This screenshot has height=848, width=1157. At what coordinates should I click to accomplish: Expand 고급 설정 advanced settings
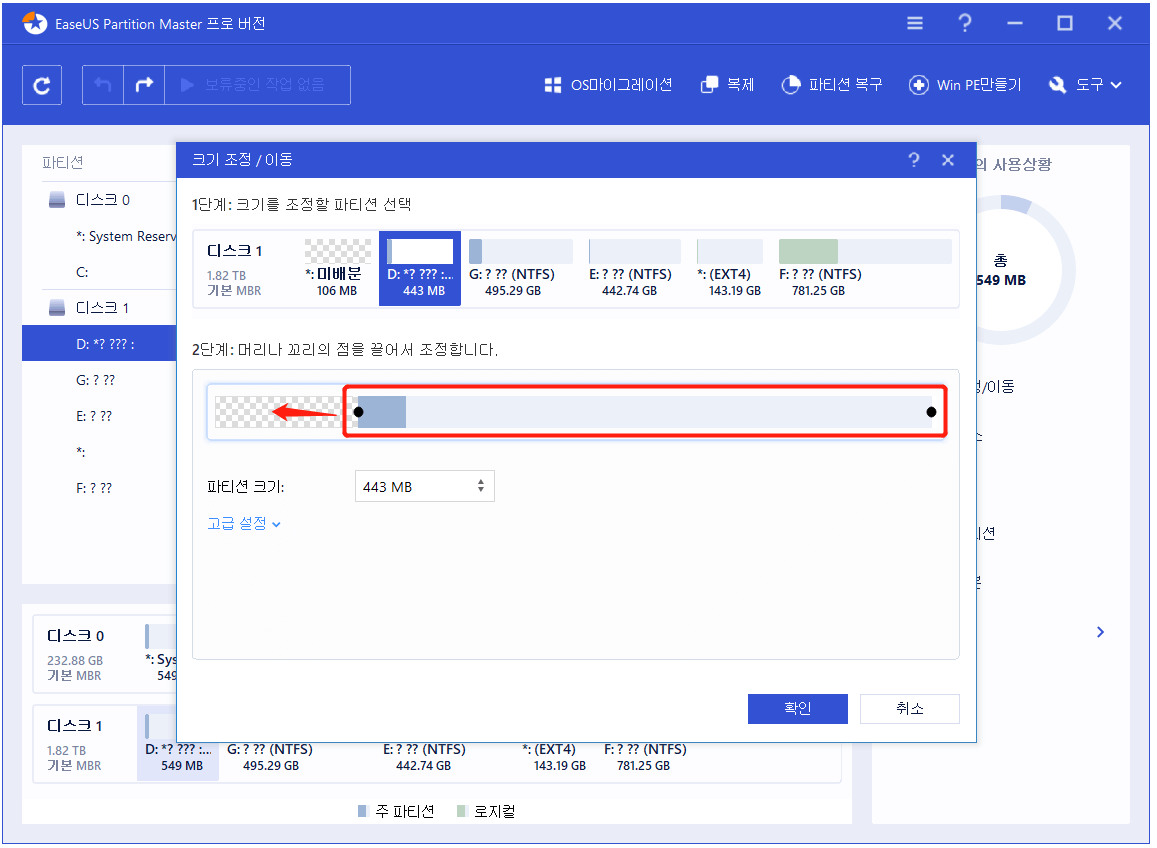point(244,523)
